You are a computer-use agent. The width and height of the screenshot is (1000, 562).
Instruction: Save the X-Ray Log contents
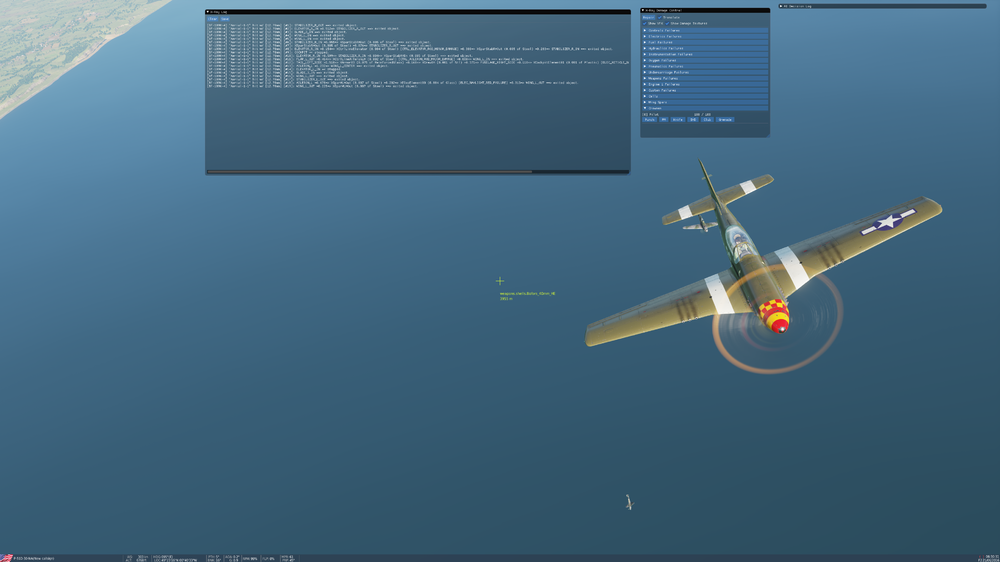224,19
